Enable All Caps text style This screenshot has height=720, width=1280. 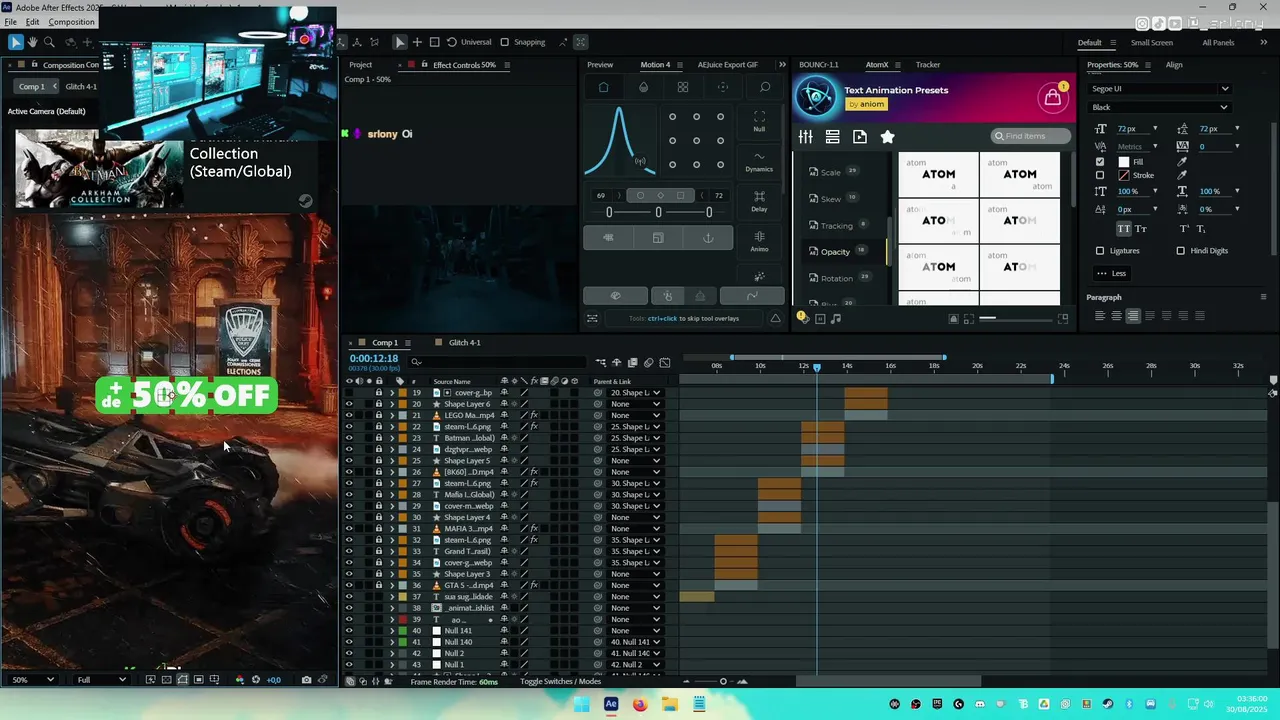pos(1124,229)
